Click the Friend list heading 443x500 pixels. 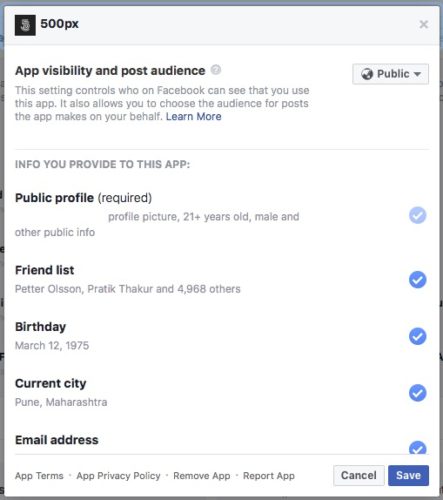pos(45,270)
